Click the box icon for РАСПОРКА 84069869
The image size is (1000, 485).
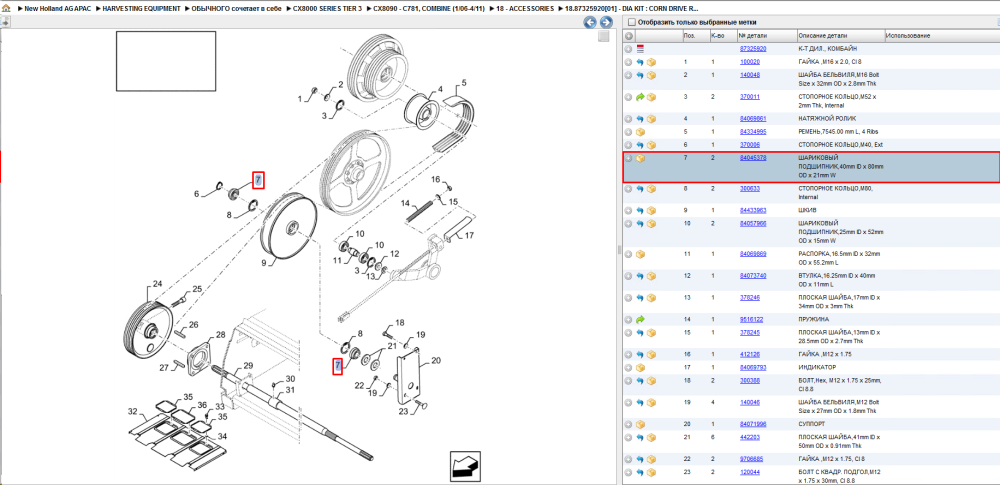point(640,254)
